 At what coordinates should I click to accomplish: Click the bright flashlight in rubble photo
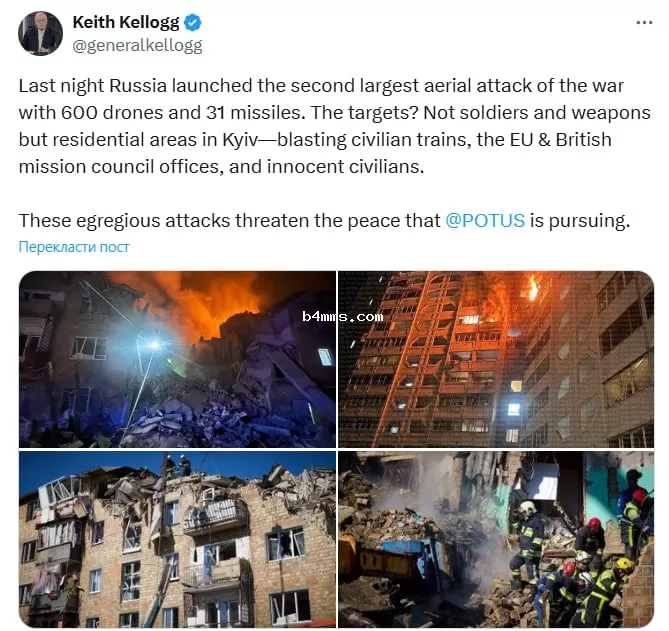tap(155, 344)
